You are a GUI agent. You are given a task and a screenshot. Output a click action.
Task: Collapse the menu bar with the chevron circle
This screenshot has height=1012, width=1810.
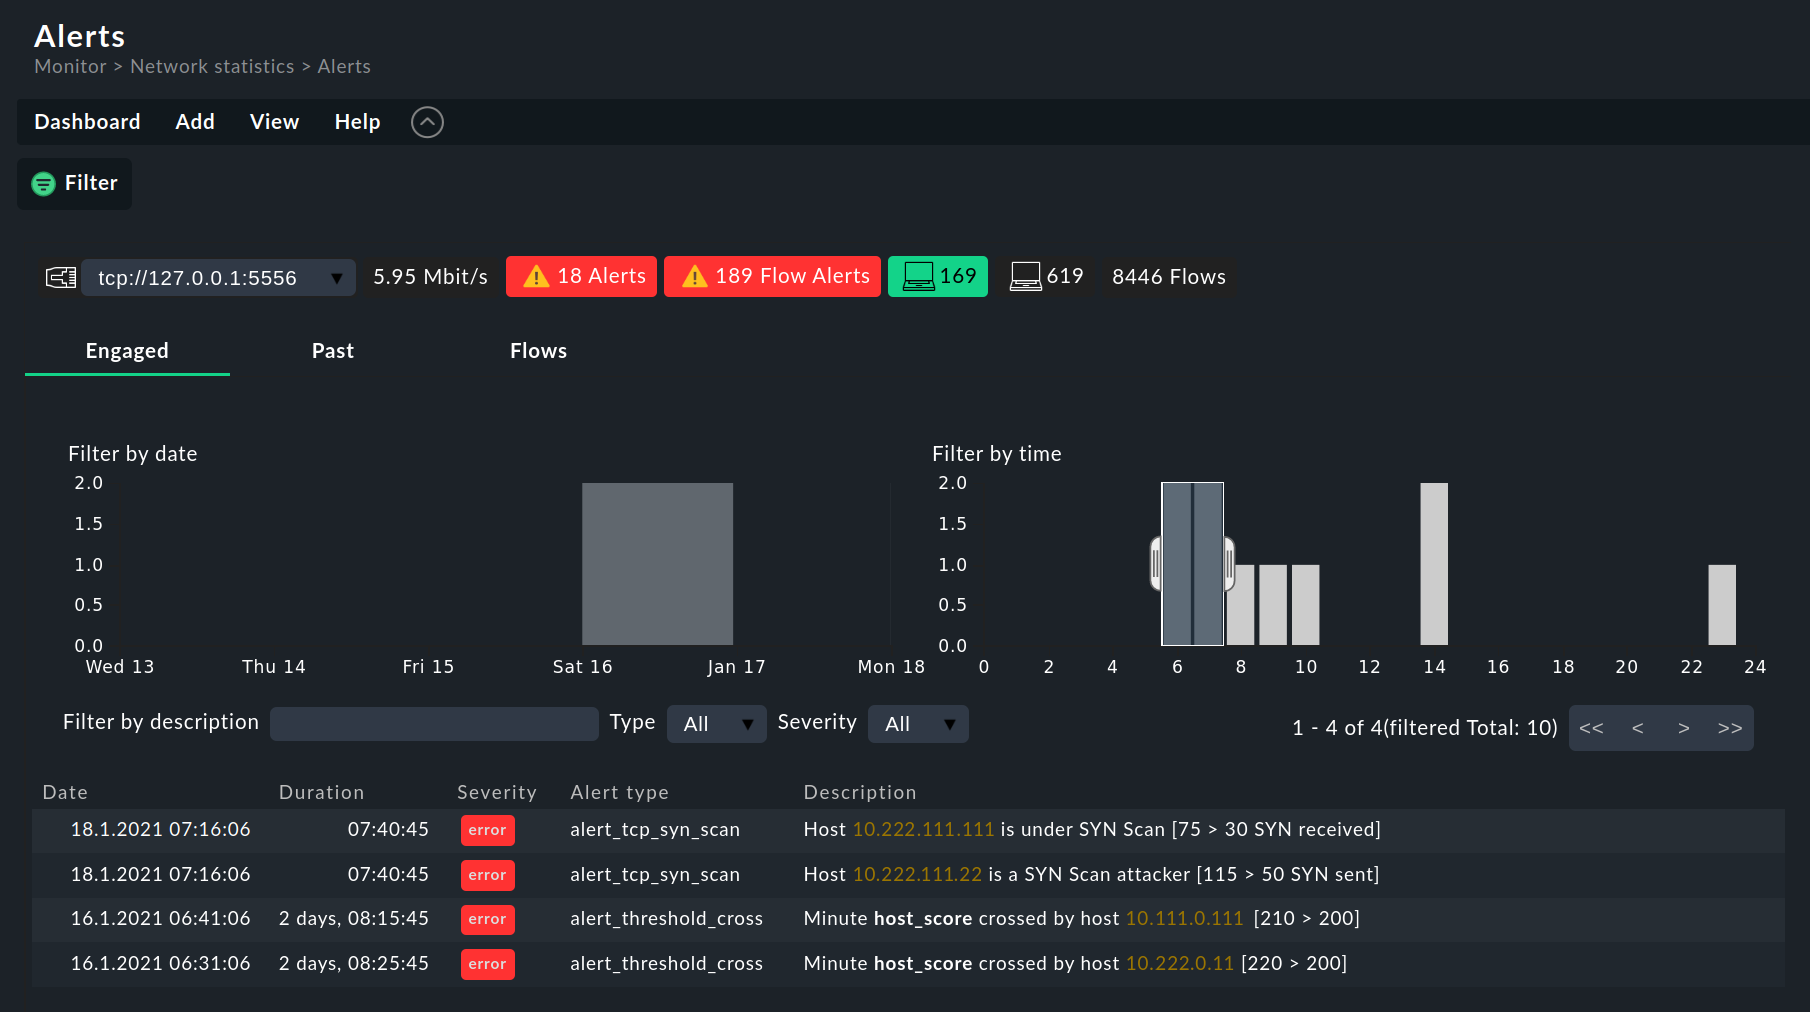click(427, 122)
